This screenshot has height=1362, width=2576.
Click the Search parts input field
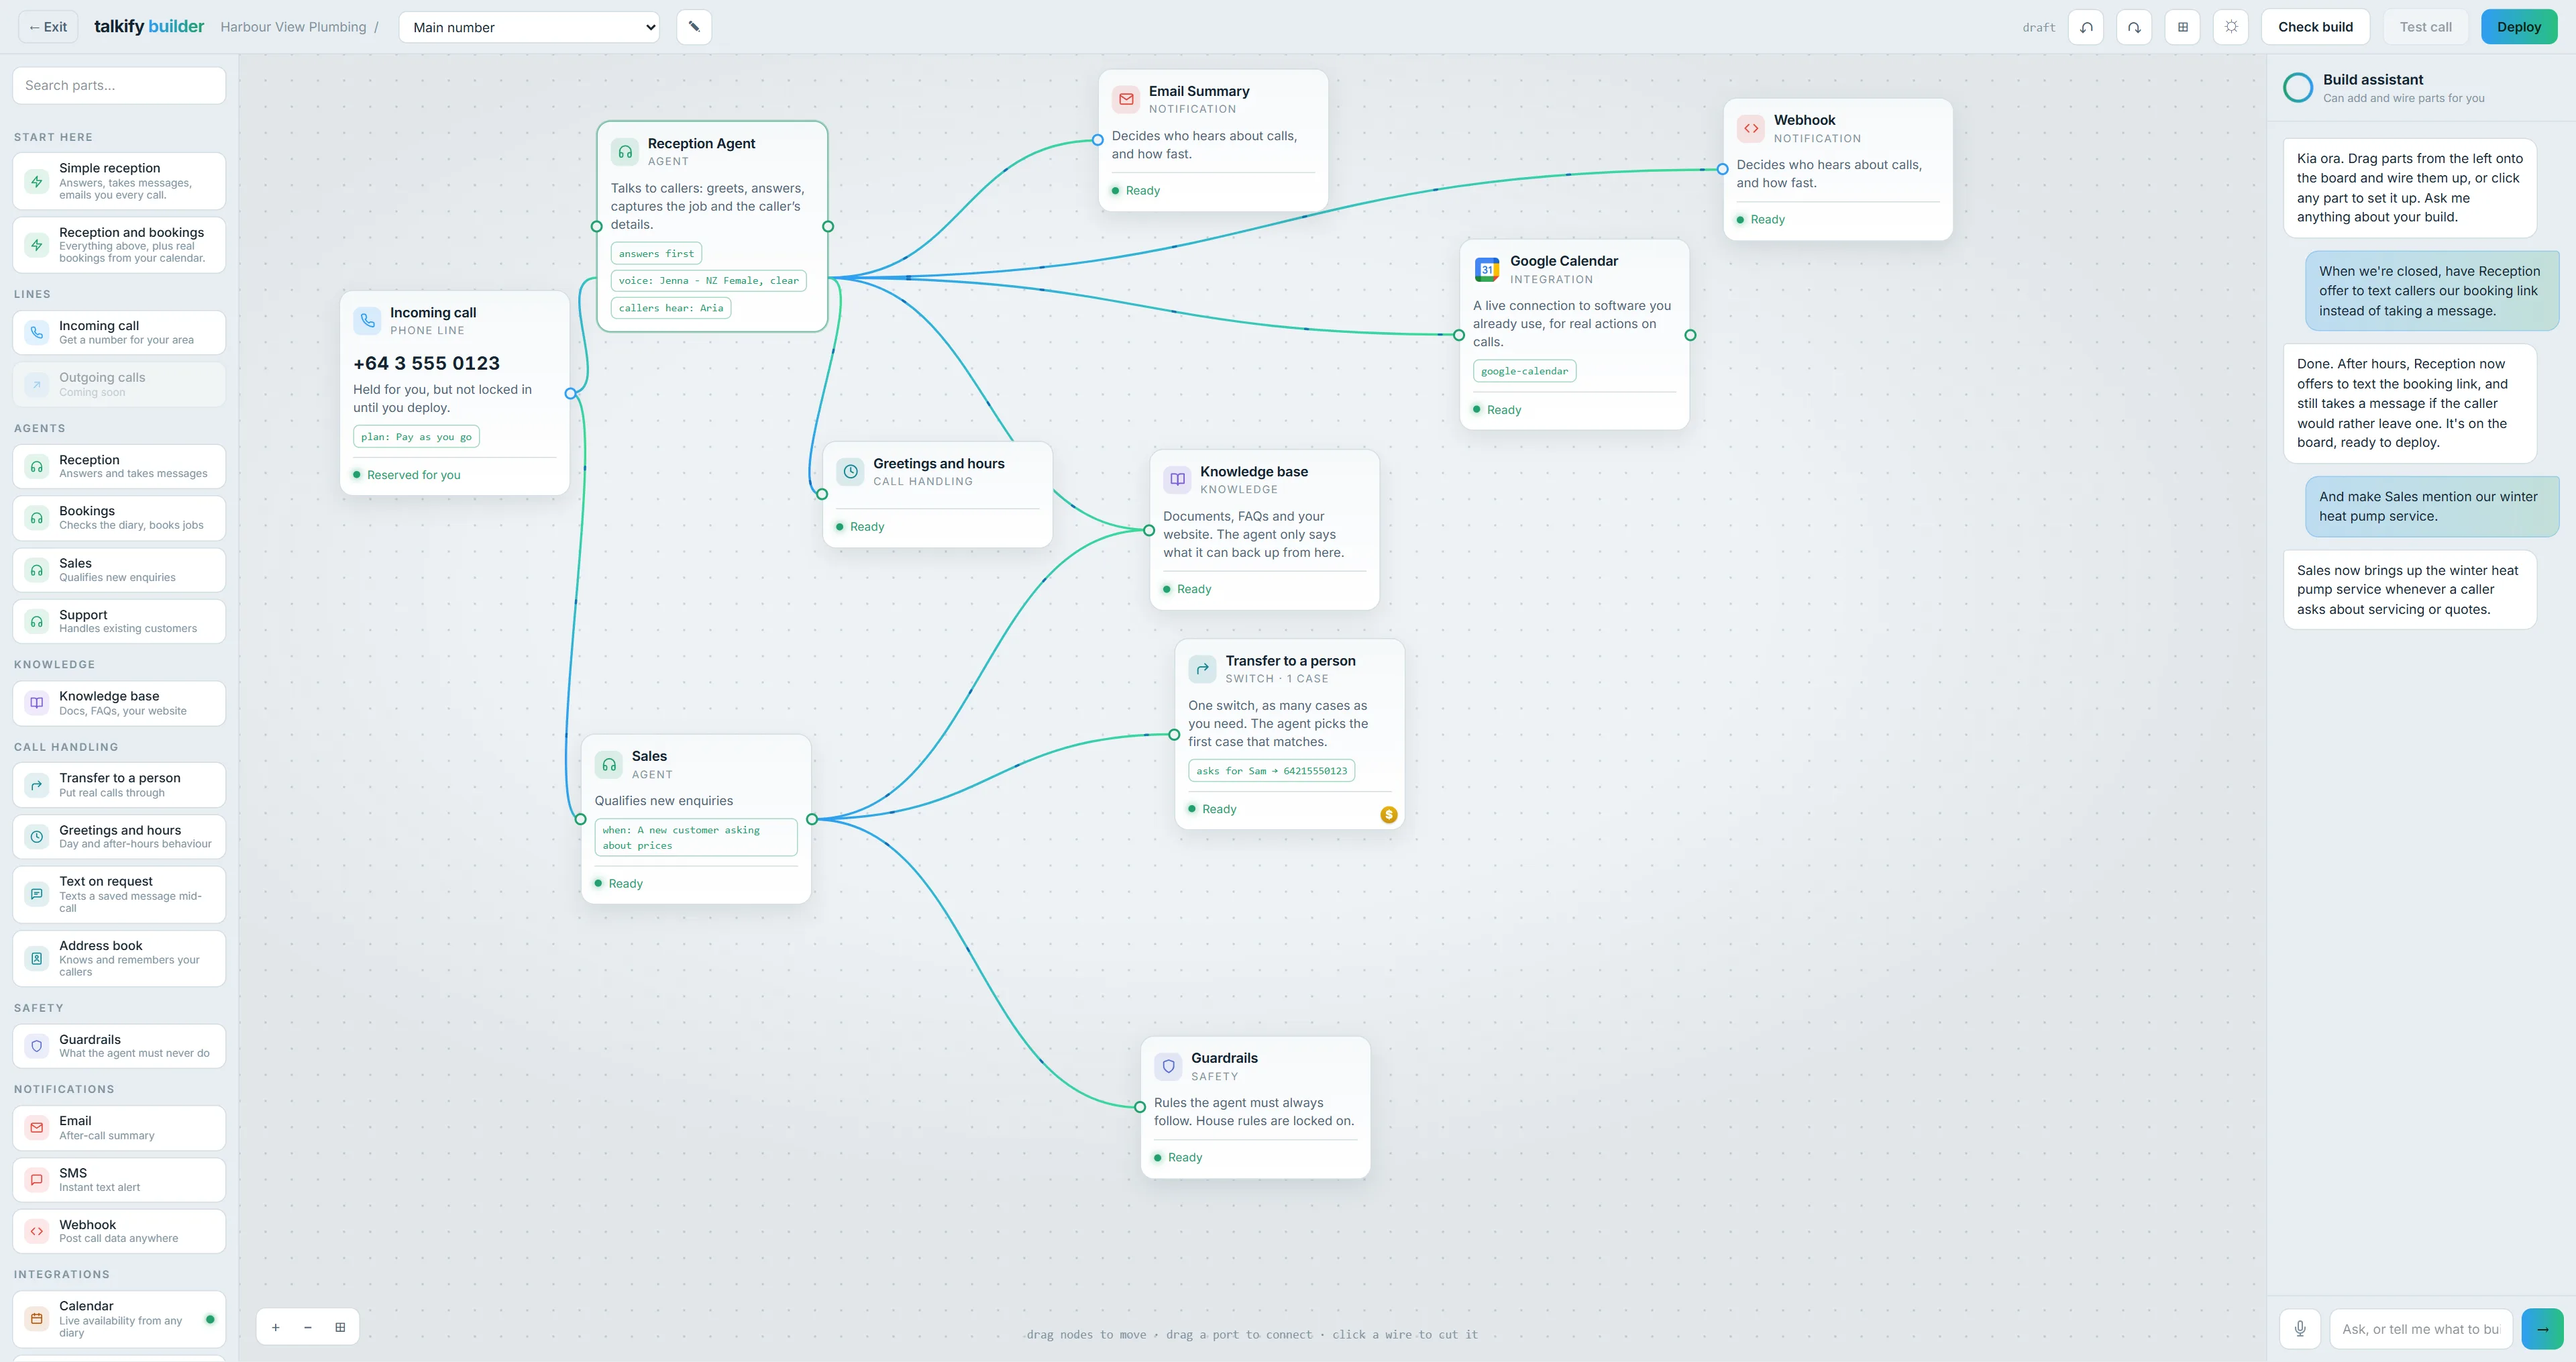pyautogui.click(x=119, y=85)
